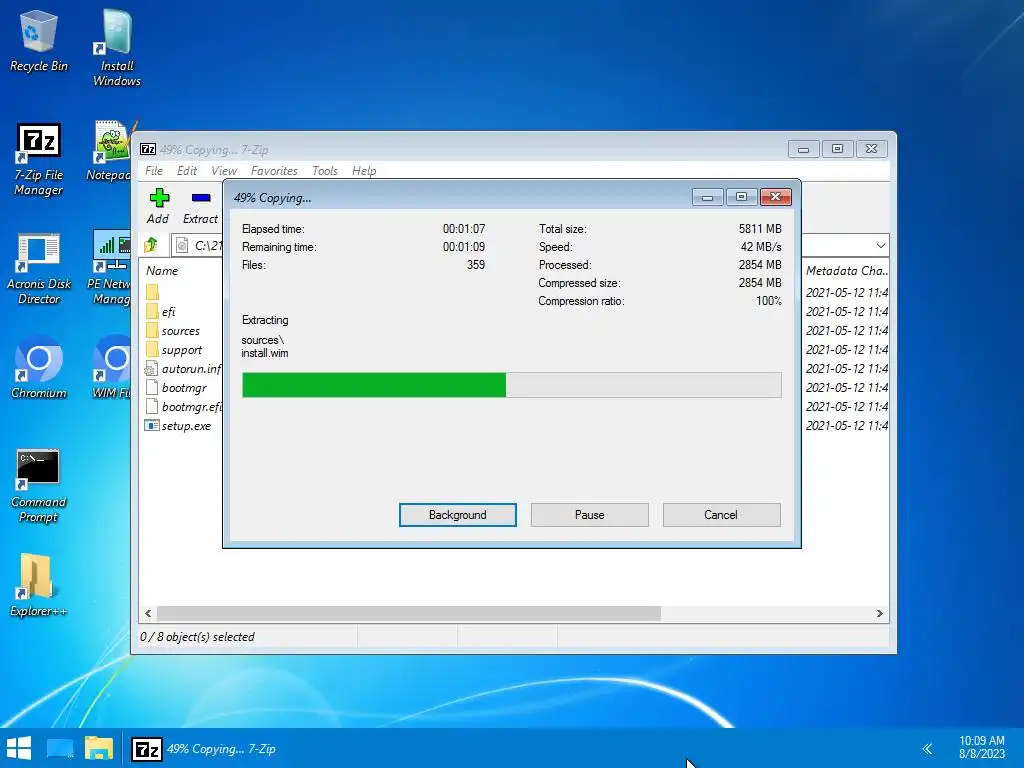Select the setup.exe file entry
The width and height of the screenshot is (1024, 768).
[x=178, y=425]
